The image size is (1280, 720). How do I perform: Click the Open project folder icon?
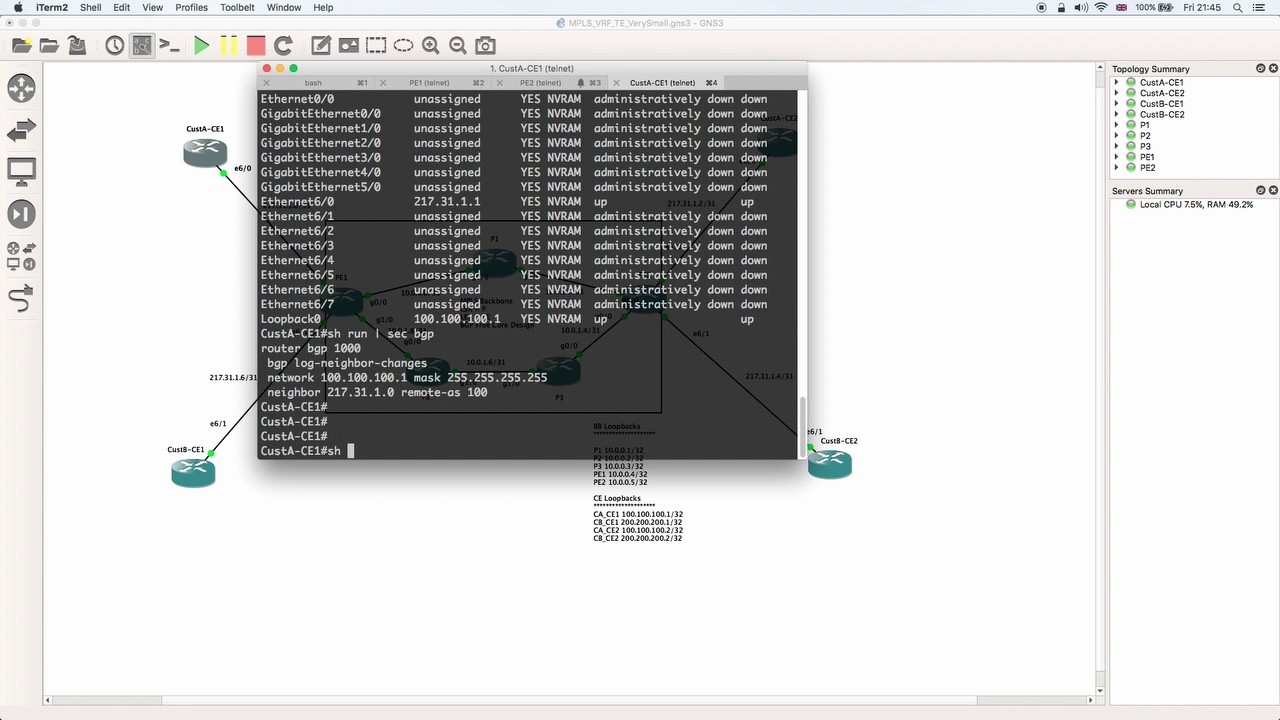(x=49, y=45)
